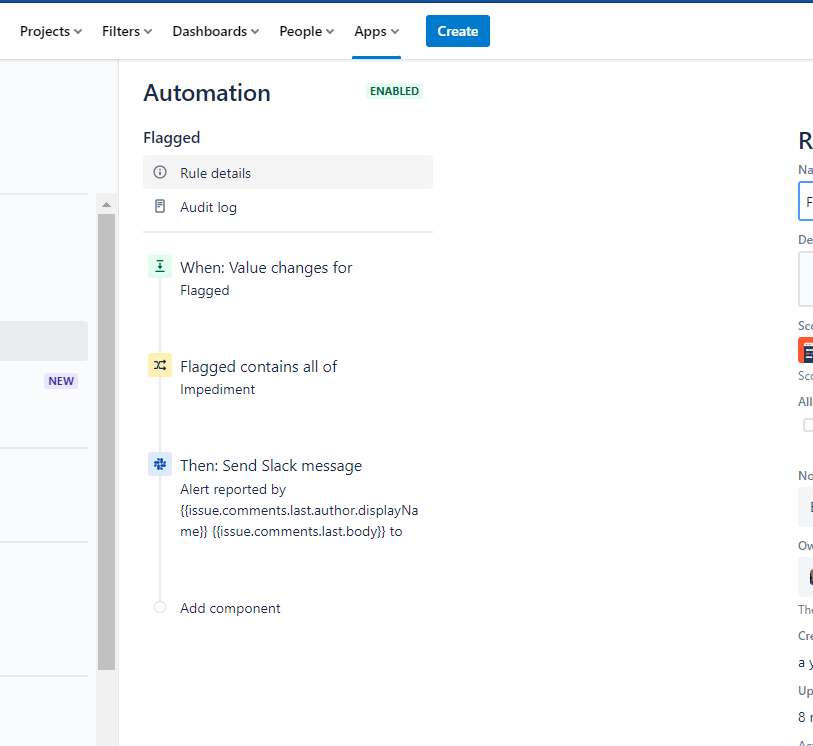Open the When: Value changes for trigger
Image resolution: width=813 pixels, height=746 pixels.
pyautogui.click(x=266, y=268)
